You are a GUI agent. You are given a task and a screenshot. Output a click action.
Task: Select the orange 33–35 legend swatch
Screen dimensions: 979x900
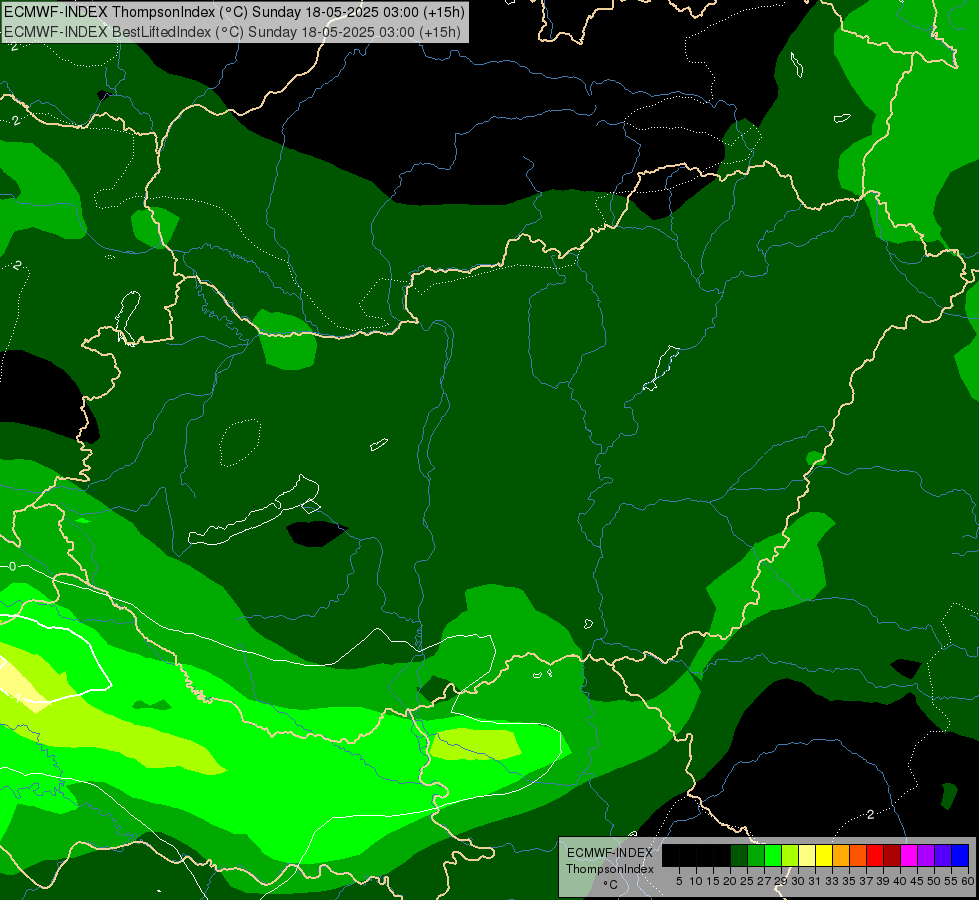click(841, 855)
